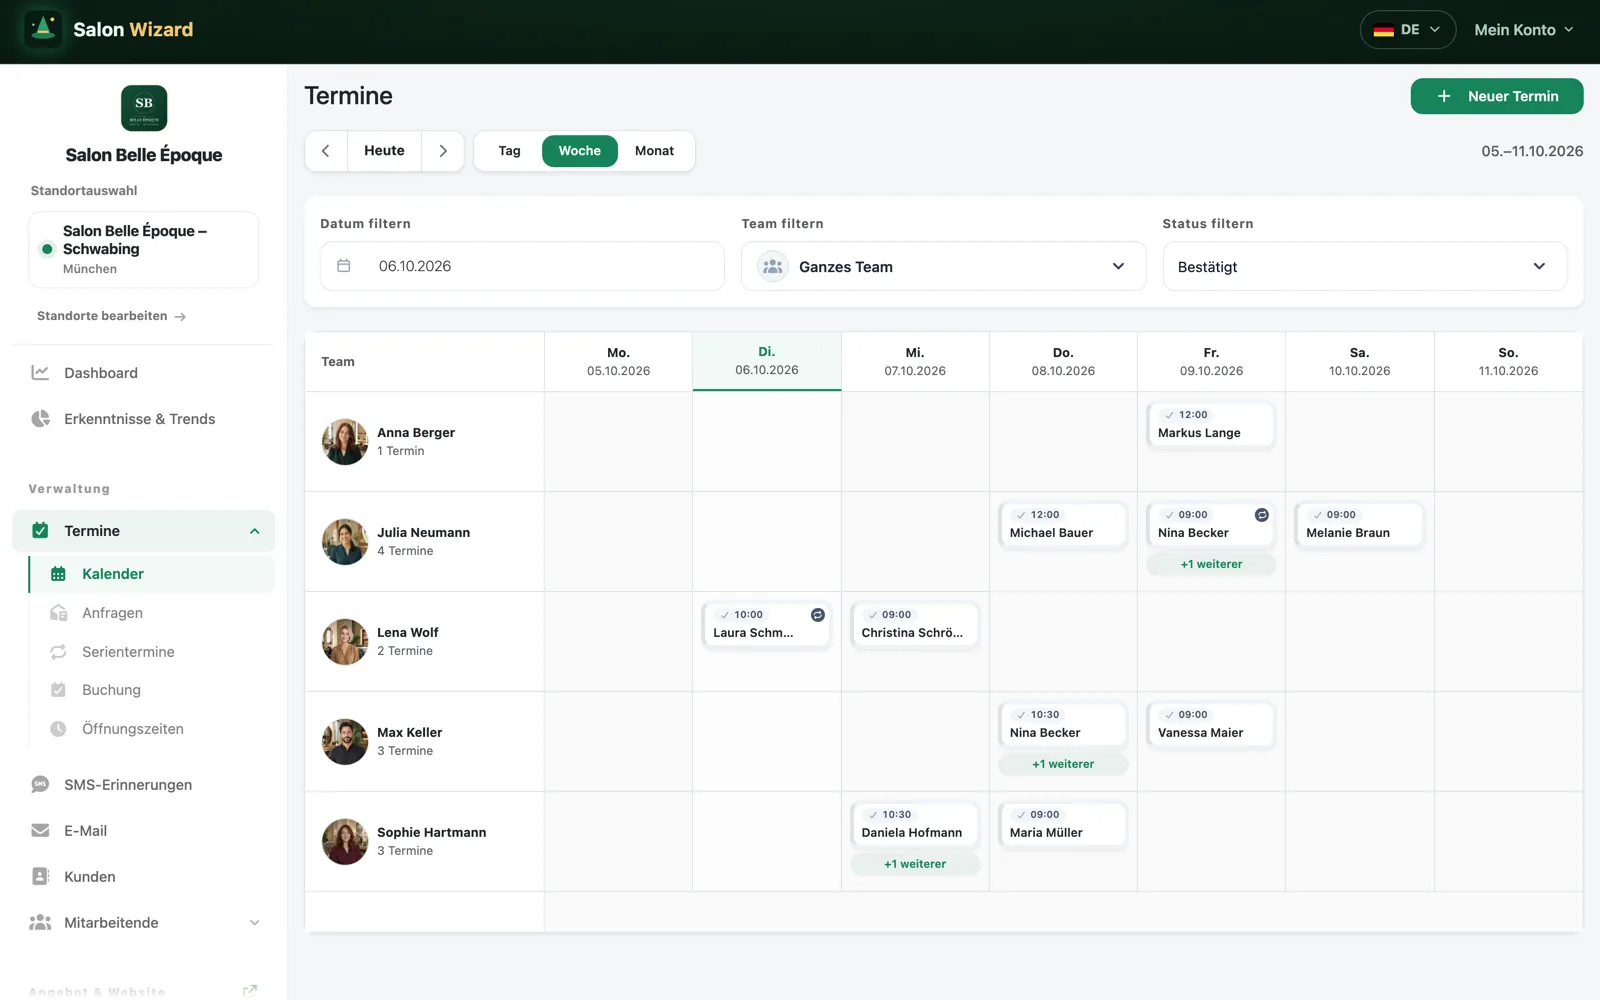The height and width of the screenshot is (1000, 1600).
Task: Switch to Woche view
Action: pos(580,151)
